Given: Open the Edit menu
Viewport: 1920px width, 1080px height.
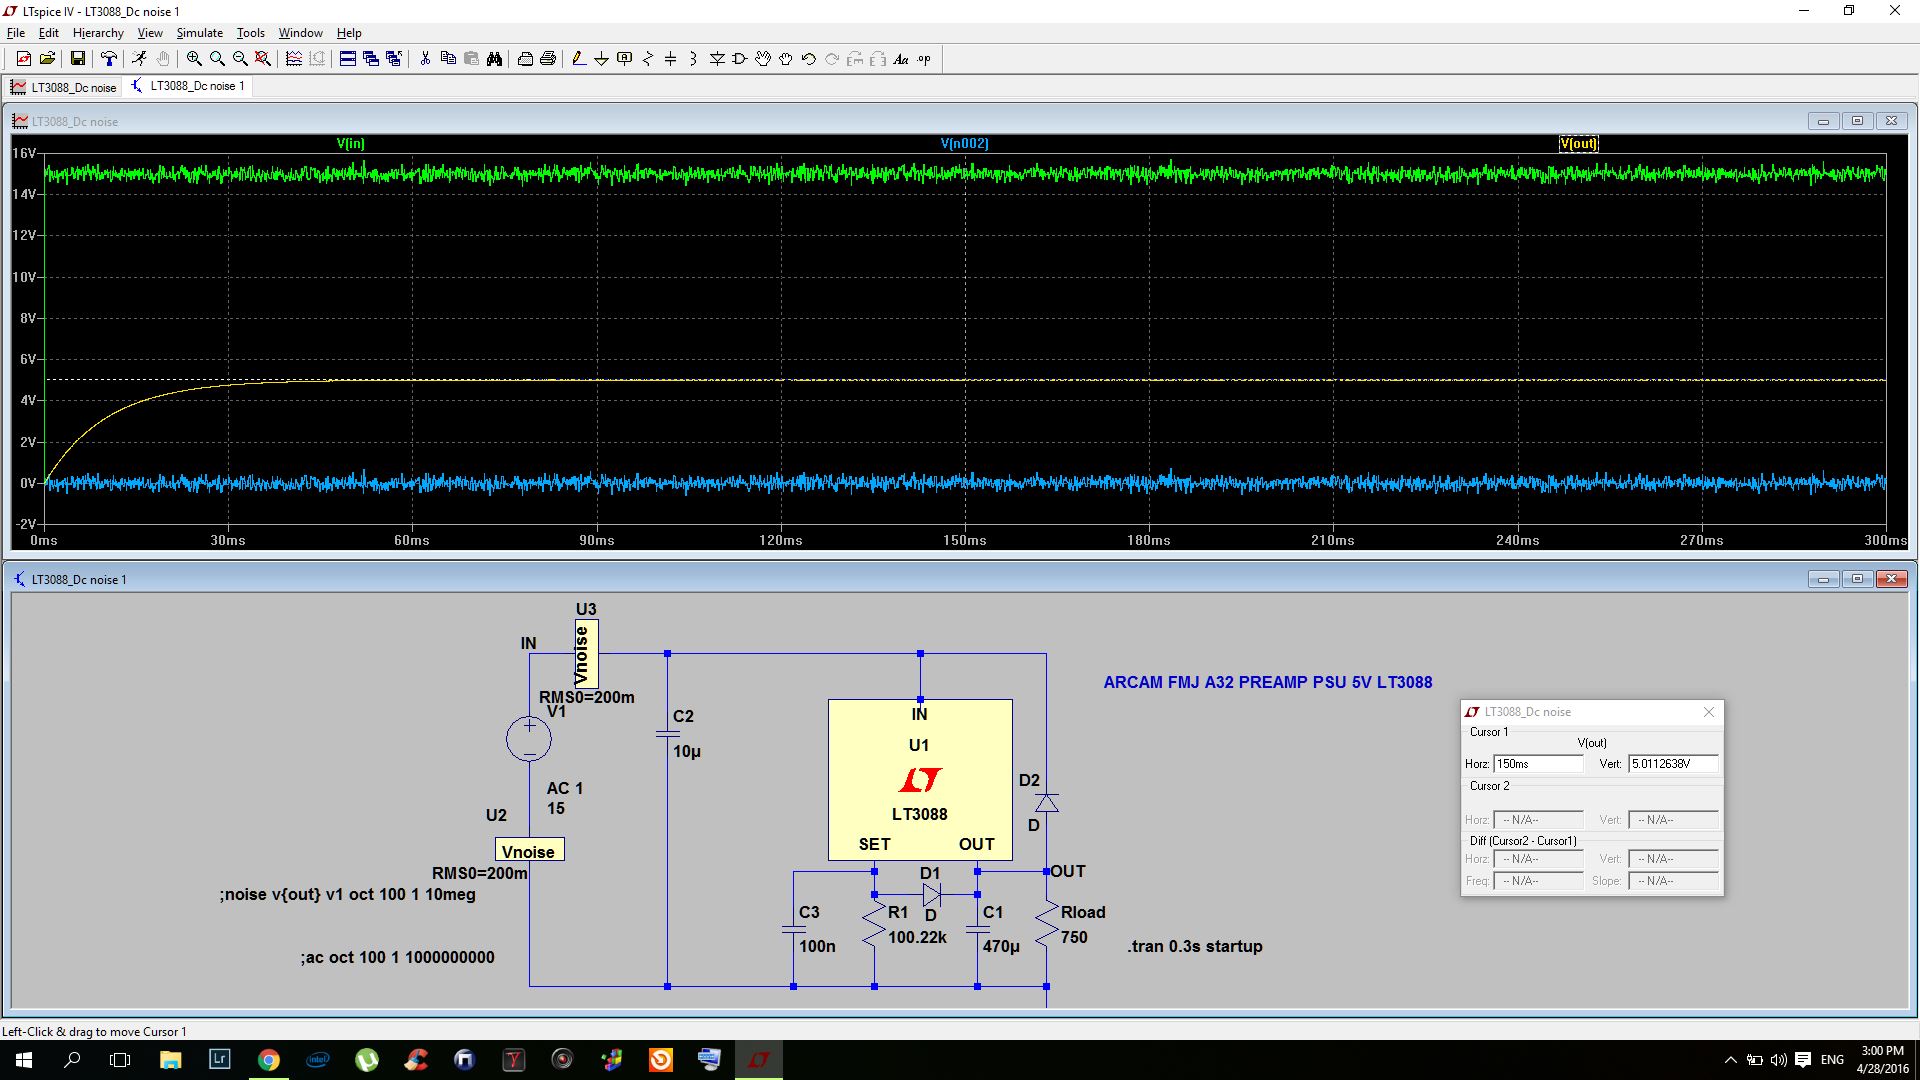Looking at the screenshot, I should click(48, 33).
